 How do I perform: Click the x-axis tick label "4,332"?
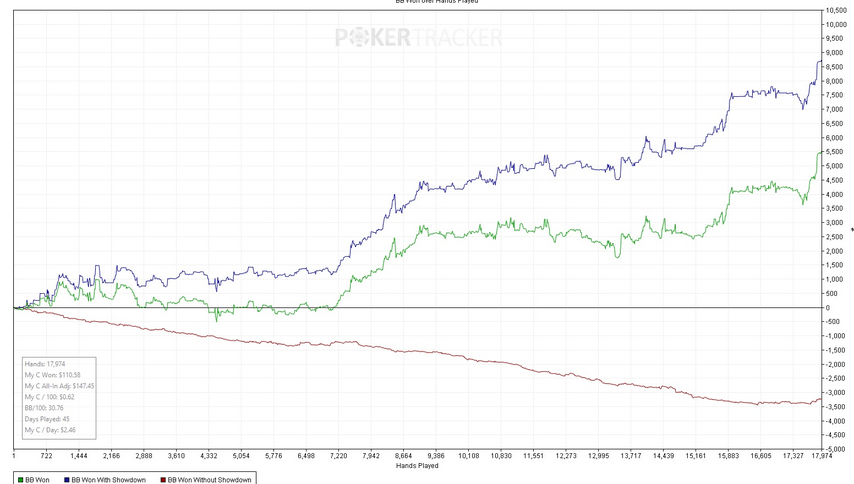[209, 456]
